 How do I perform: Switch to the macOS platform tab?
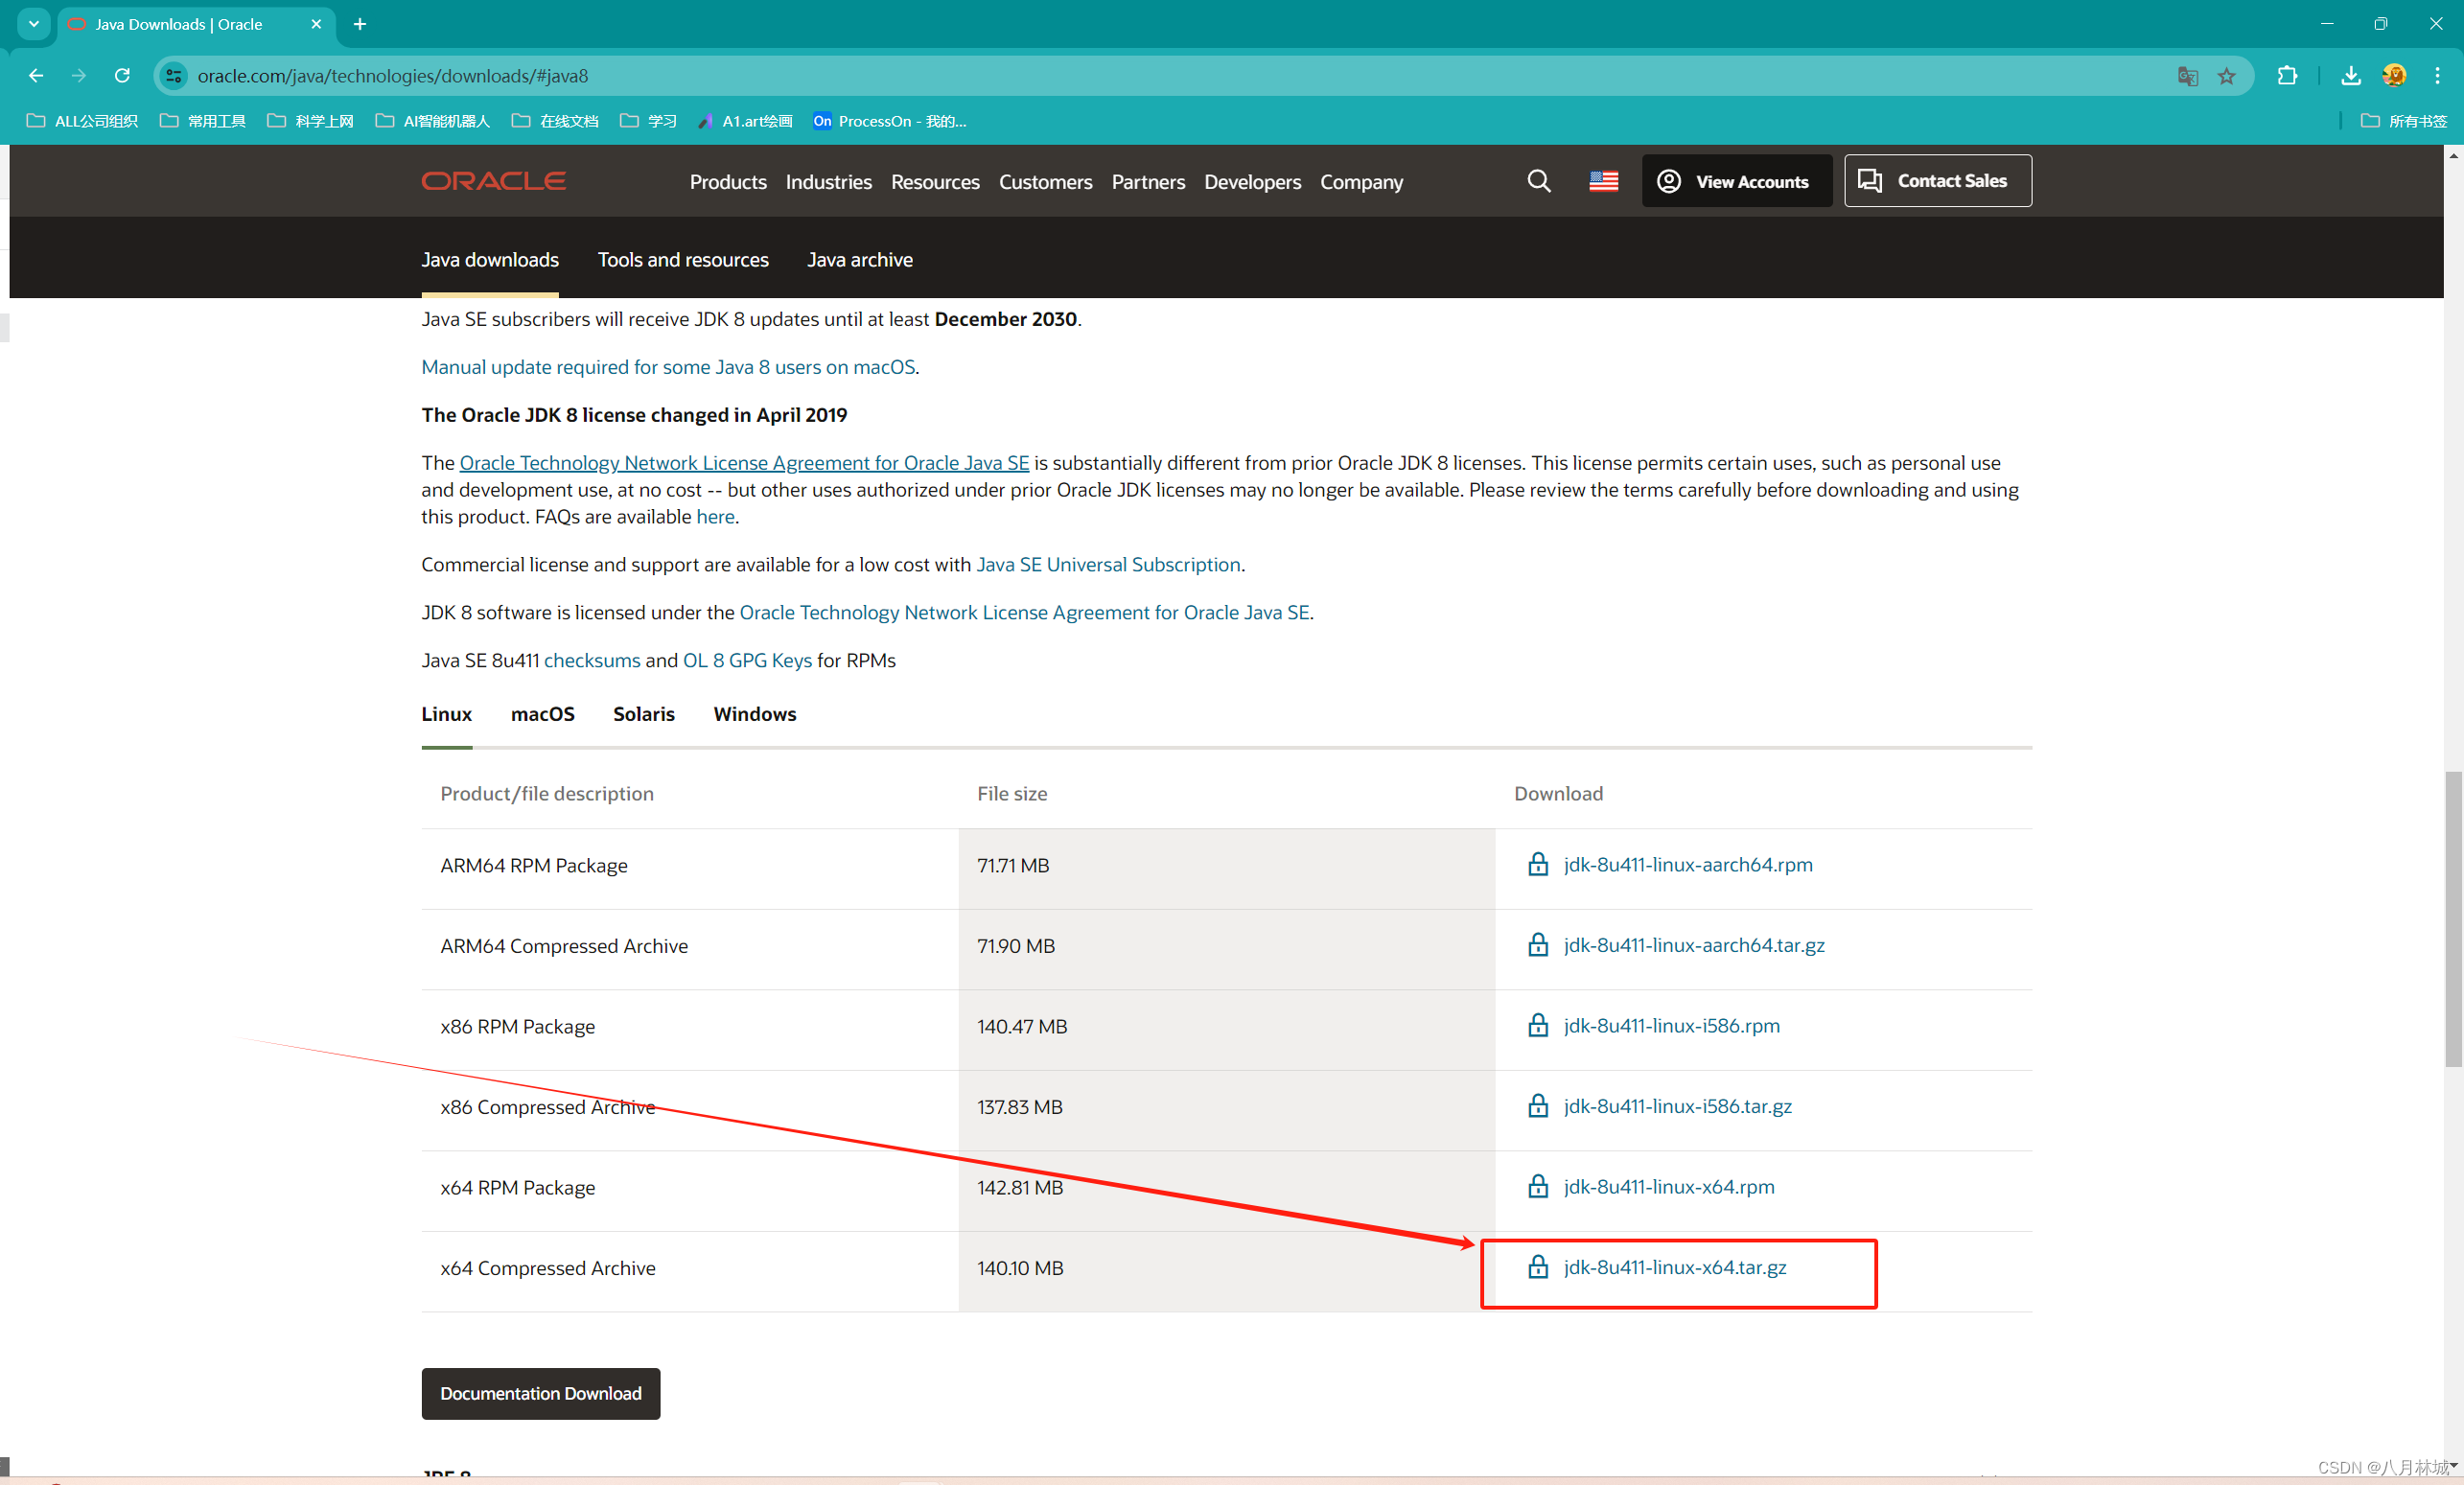tap(542, 714)
